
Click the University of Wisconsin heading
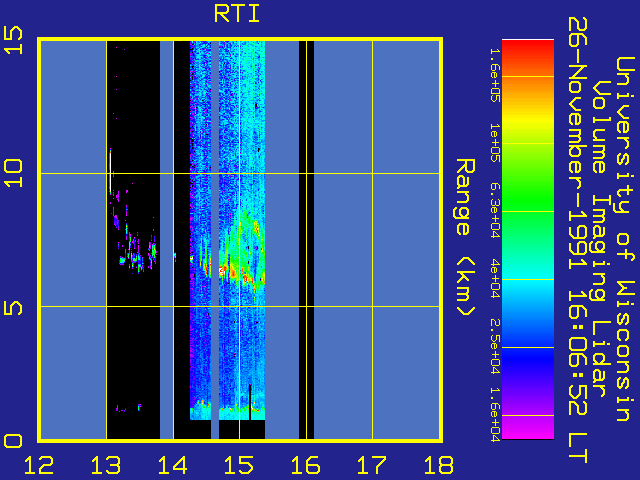click(625, 239)
